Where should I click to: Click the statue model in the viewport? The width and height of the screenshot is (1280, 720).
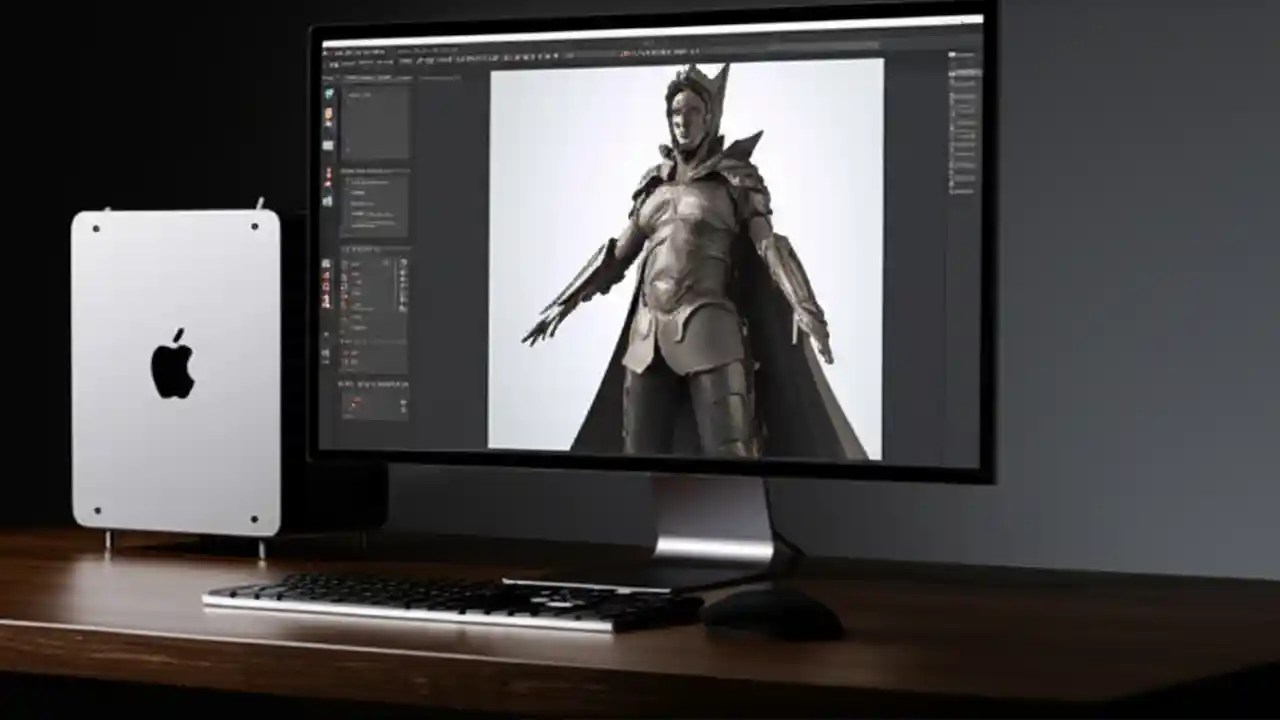click(690, 250)
